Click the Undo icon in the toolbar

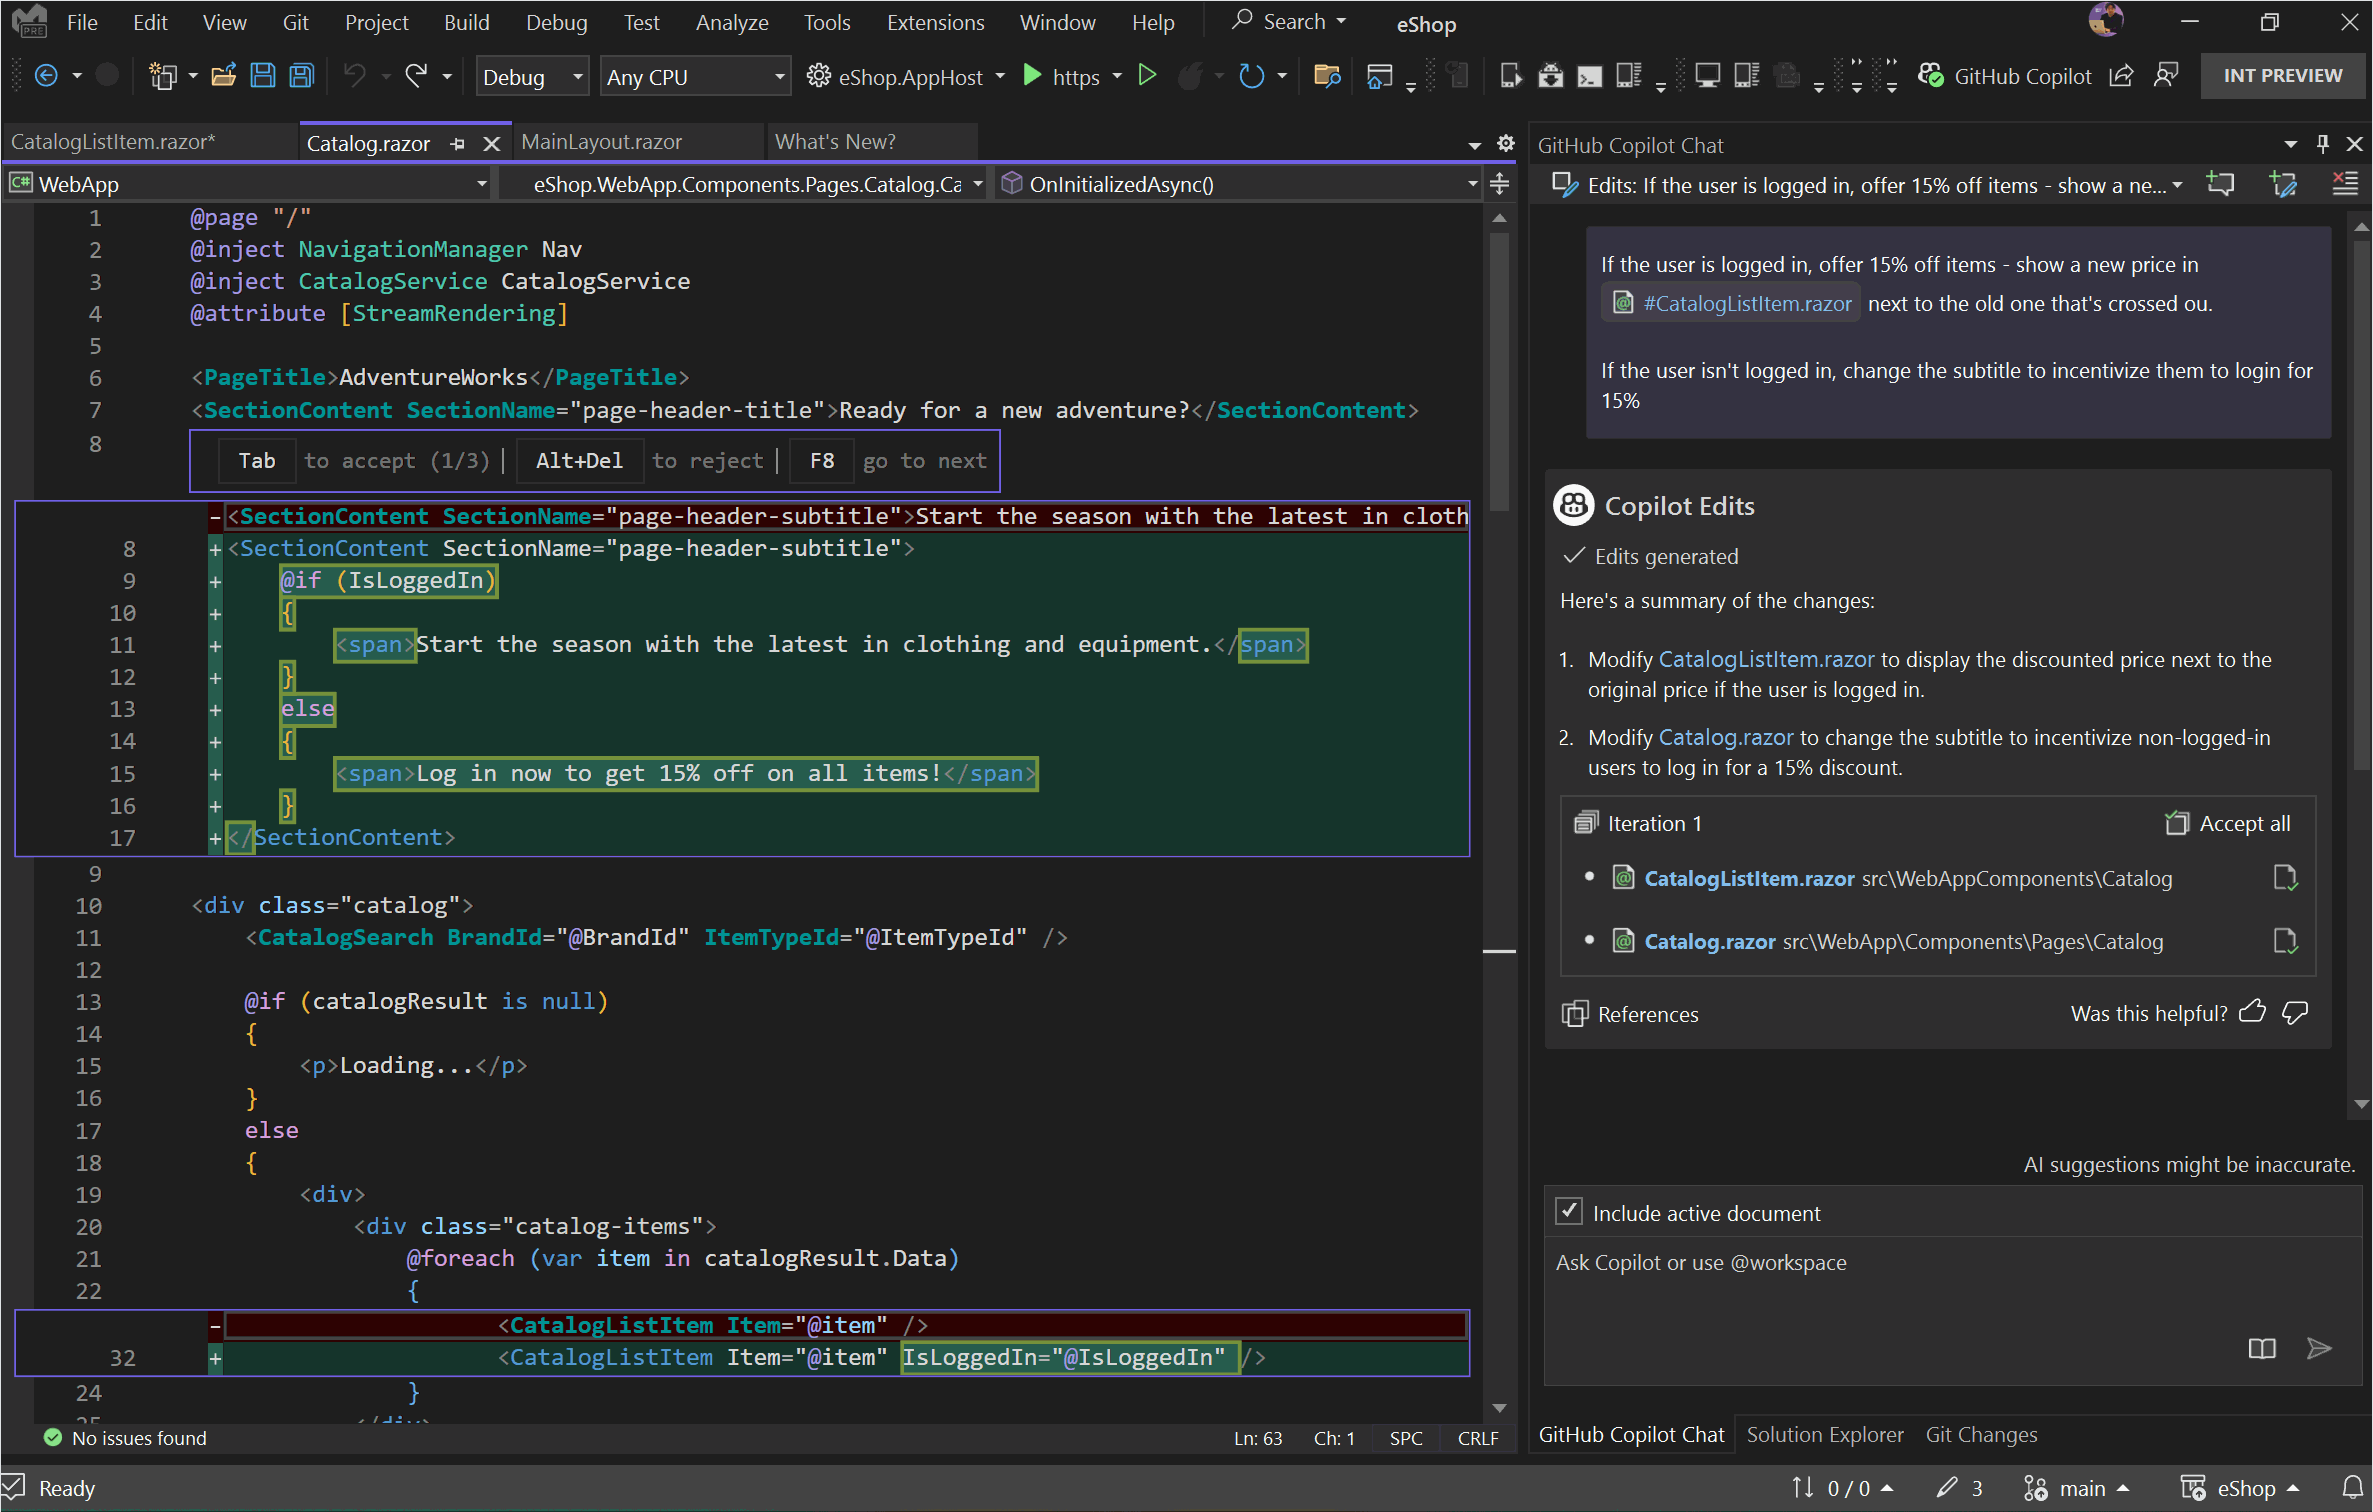pyautogui.click(x=355, y=75)
